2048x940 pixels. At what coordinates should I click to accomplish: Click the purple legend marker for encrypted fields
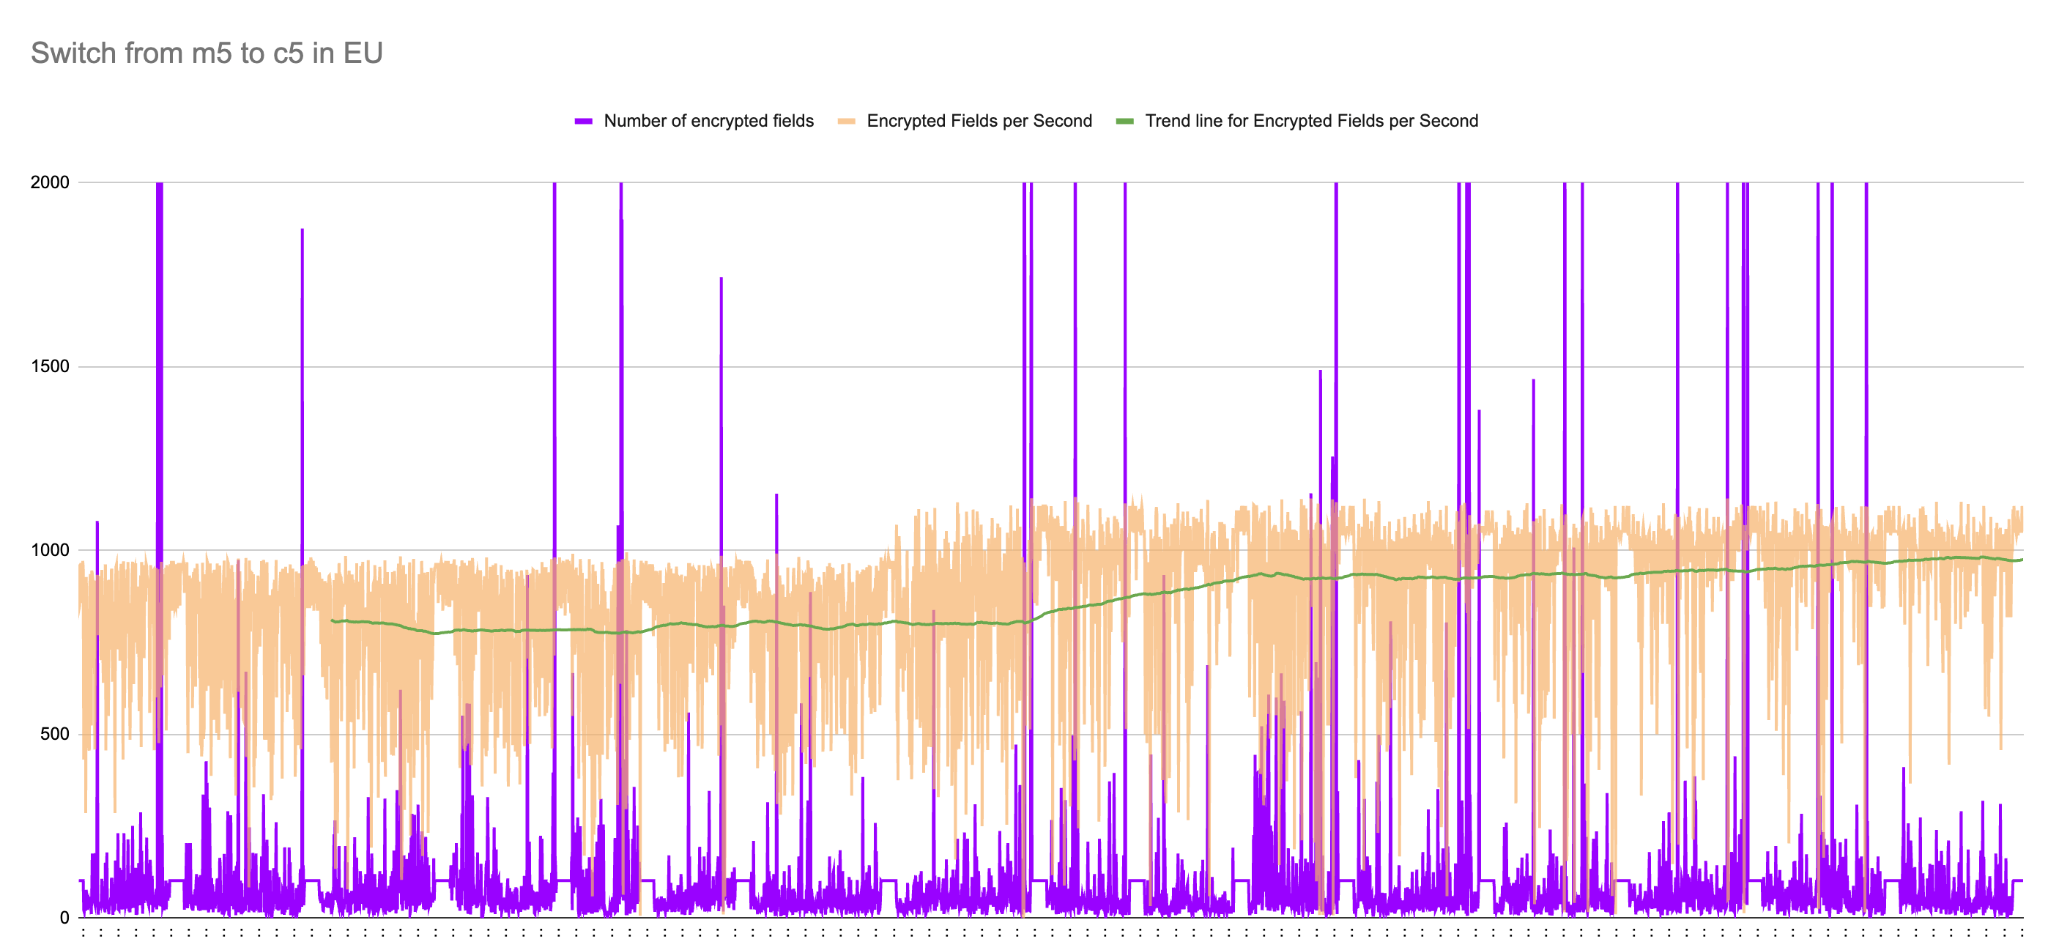click(585, 120)
